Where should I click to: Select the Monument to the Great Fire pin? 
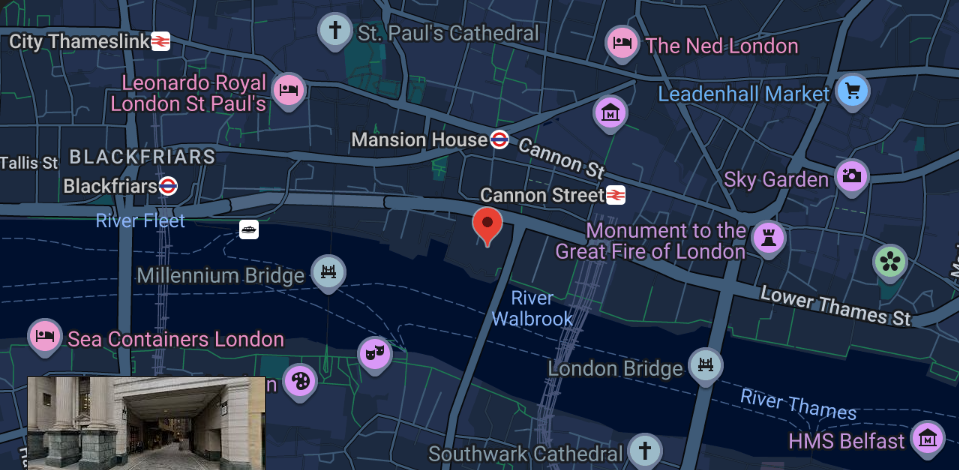pos(768,239)
